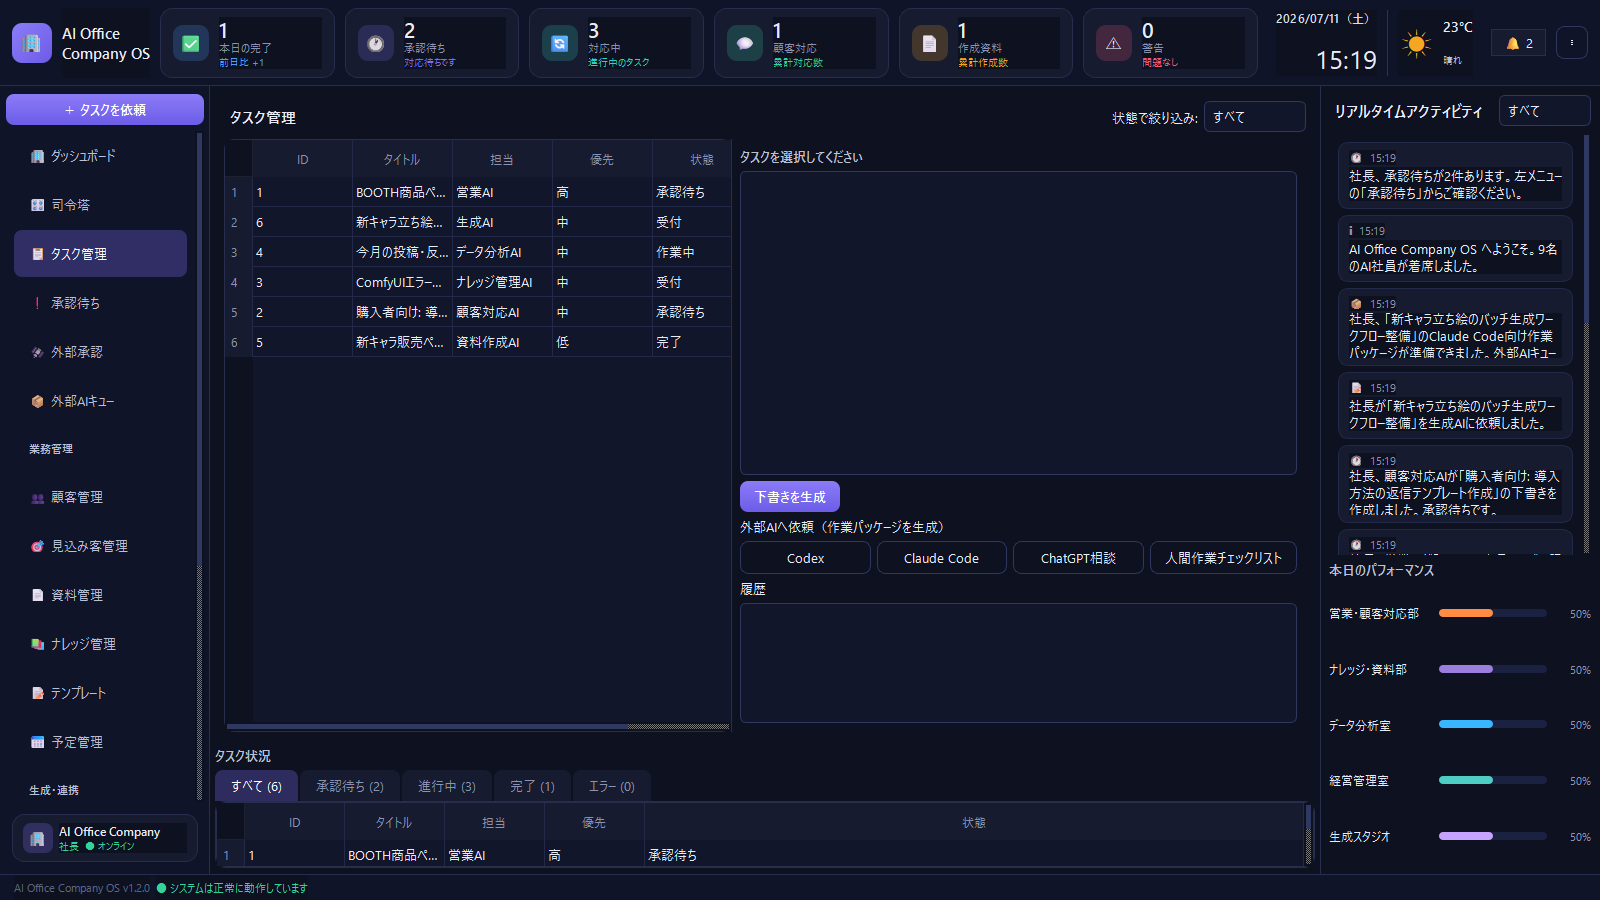1600x900 pixels.
Task: Click the AI Office Company OS logo icon
Action: (32, 43)
